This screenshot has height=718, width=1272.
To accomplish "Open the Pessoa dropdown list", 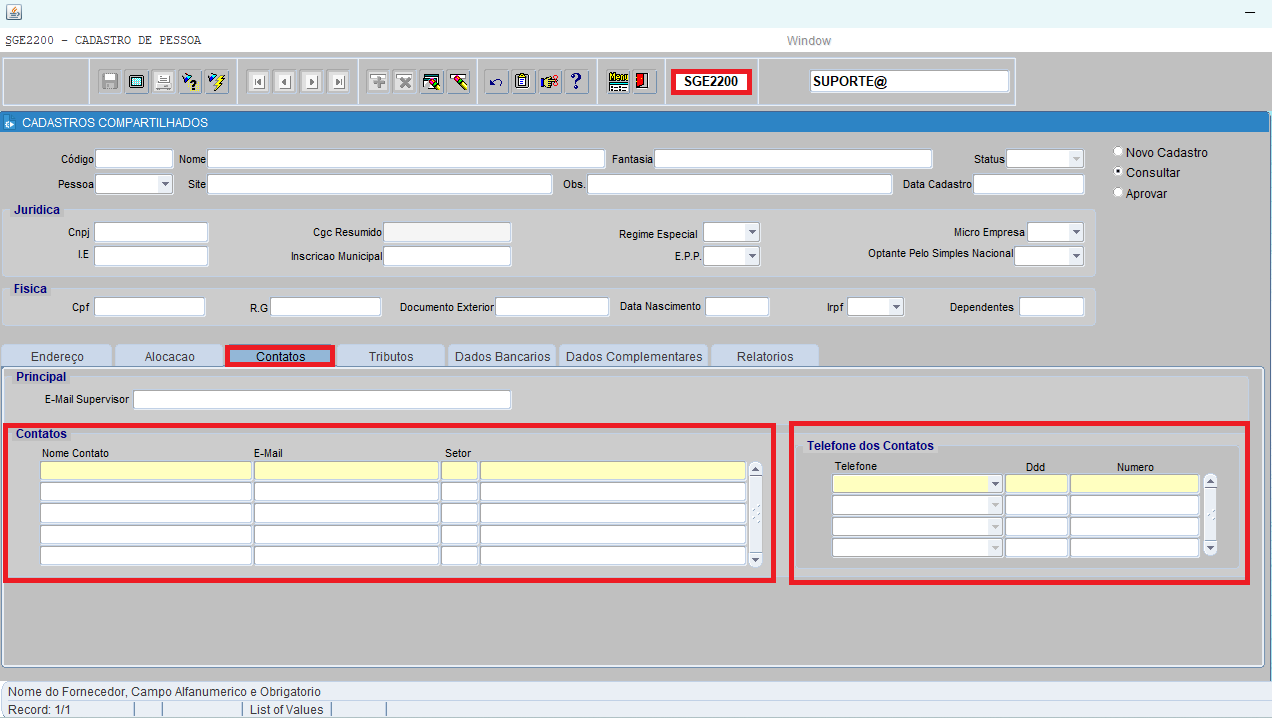I will point(164,185).
